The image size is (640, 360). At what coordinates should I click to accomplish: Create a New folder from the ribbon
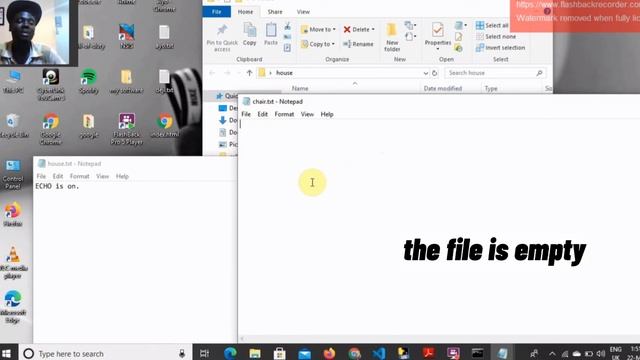coord(392,37)
